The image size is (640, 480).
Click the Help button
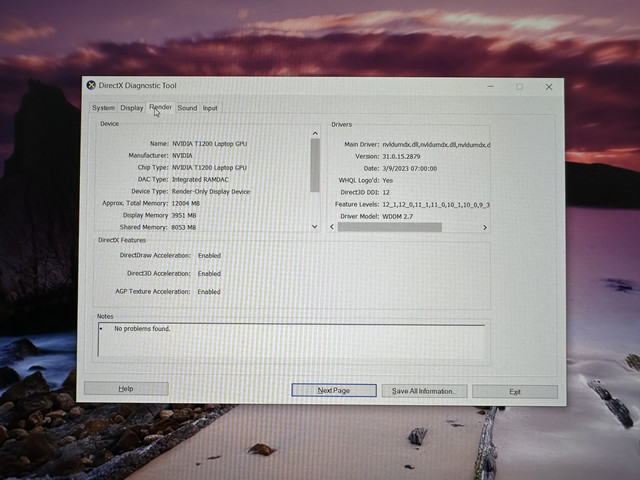pos(126,389)
